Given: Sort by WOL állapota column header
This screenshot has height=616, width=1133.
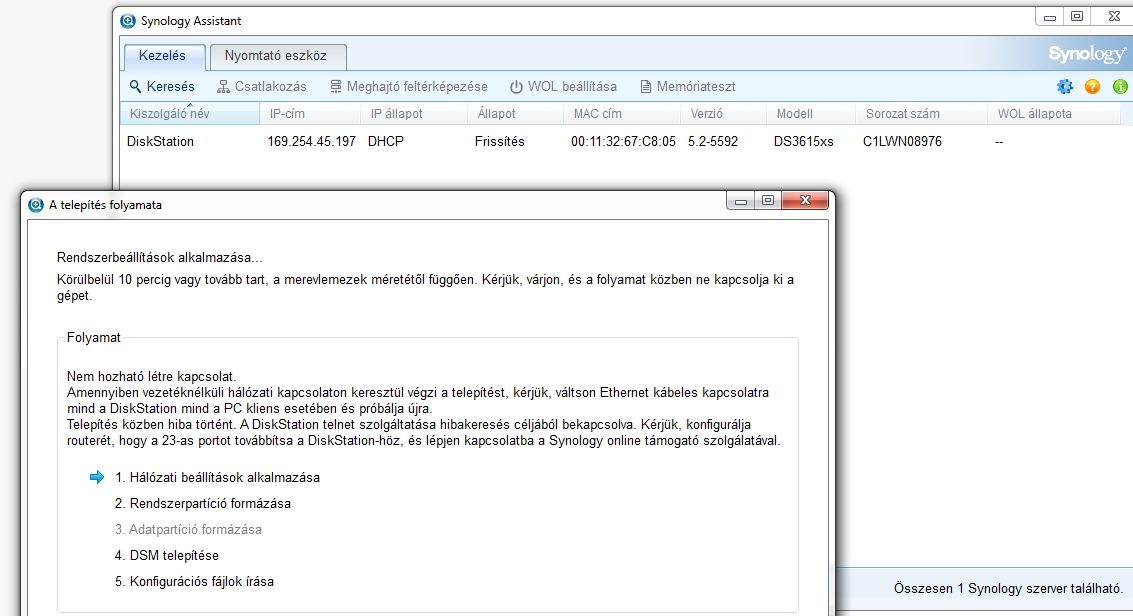Looking at the screenshot, I should (x=1054, y=113).
